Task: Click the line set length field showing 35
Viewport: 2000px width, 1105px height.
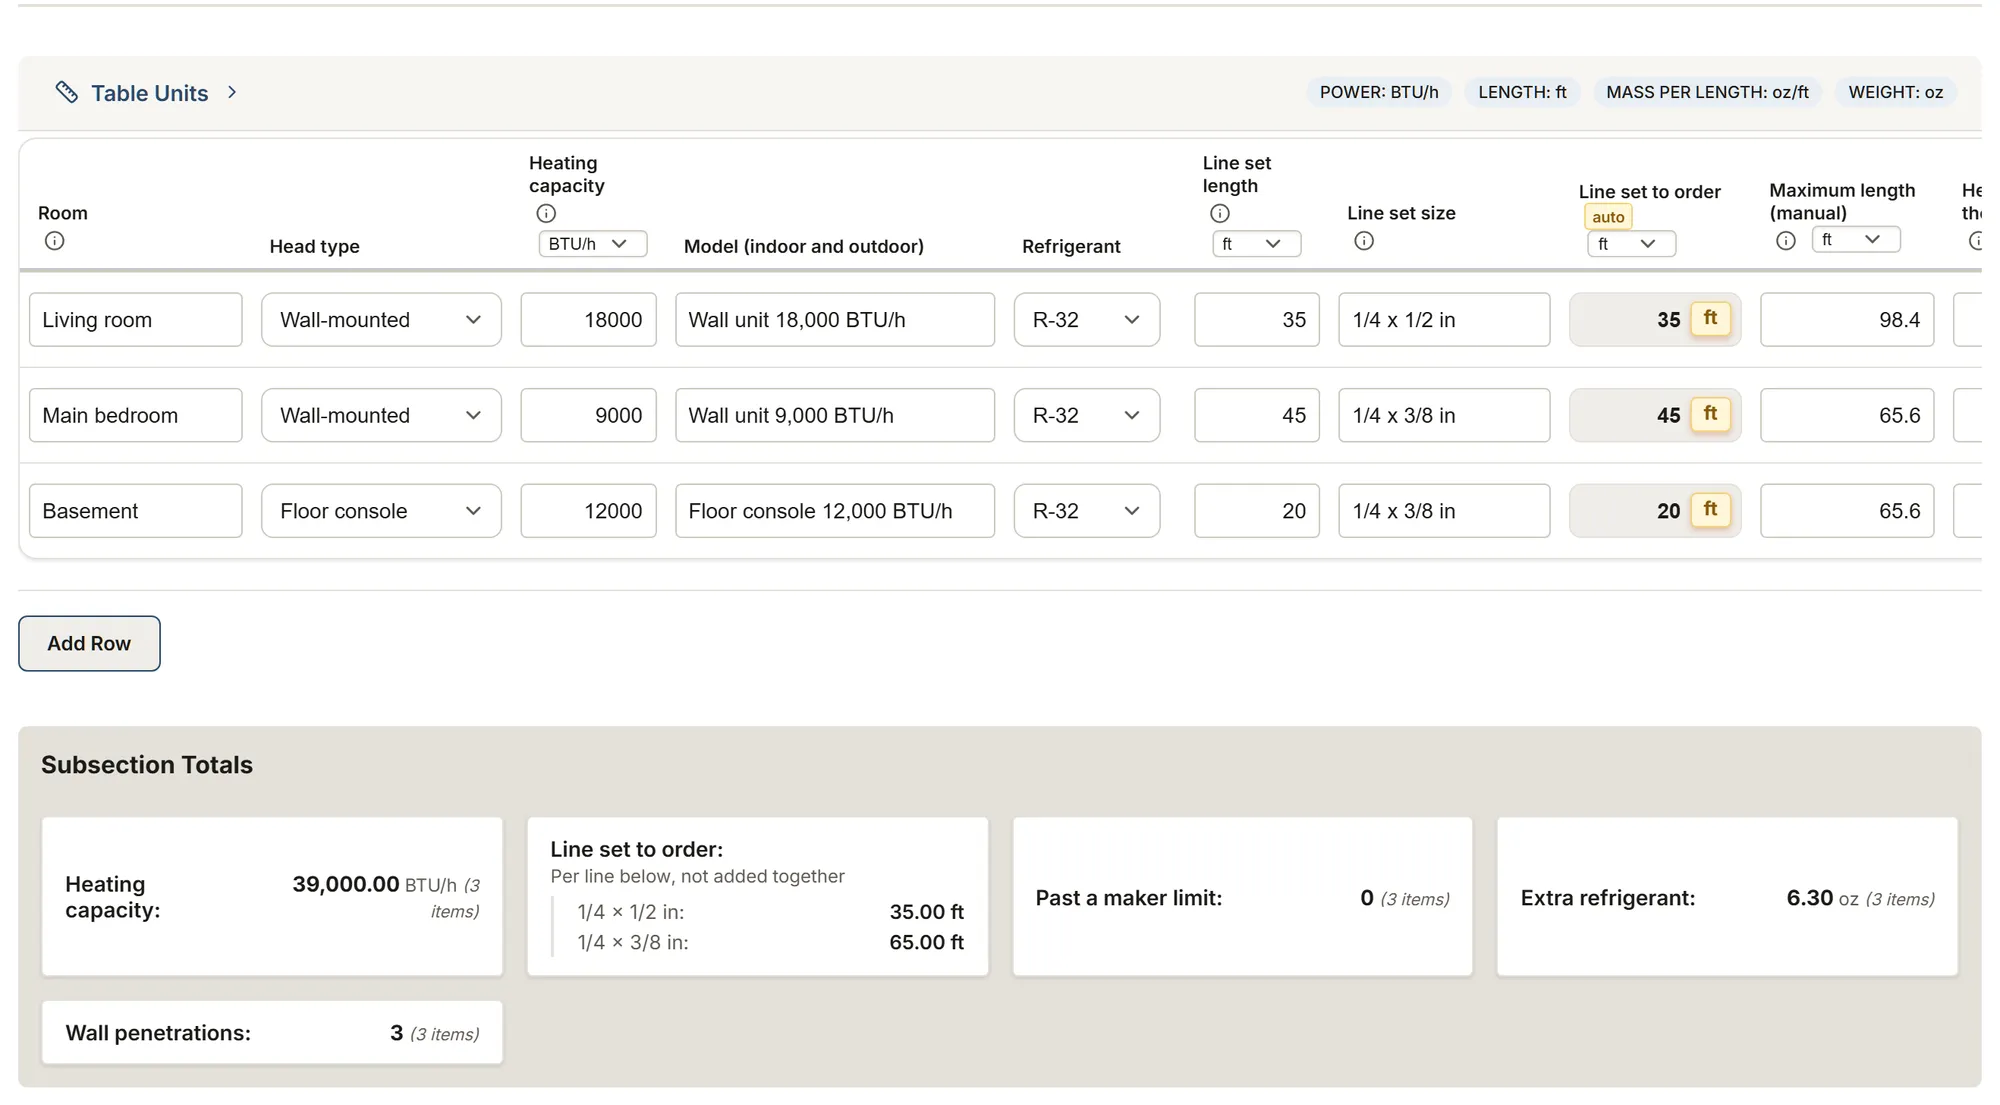Action: [1257, 320]
